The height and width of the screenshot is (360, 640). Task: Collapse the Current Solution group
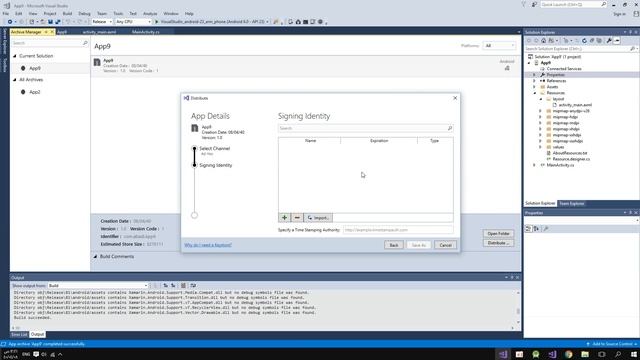click(15, 56)
